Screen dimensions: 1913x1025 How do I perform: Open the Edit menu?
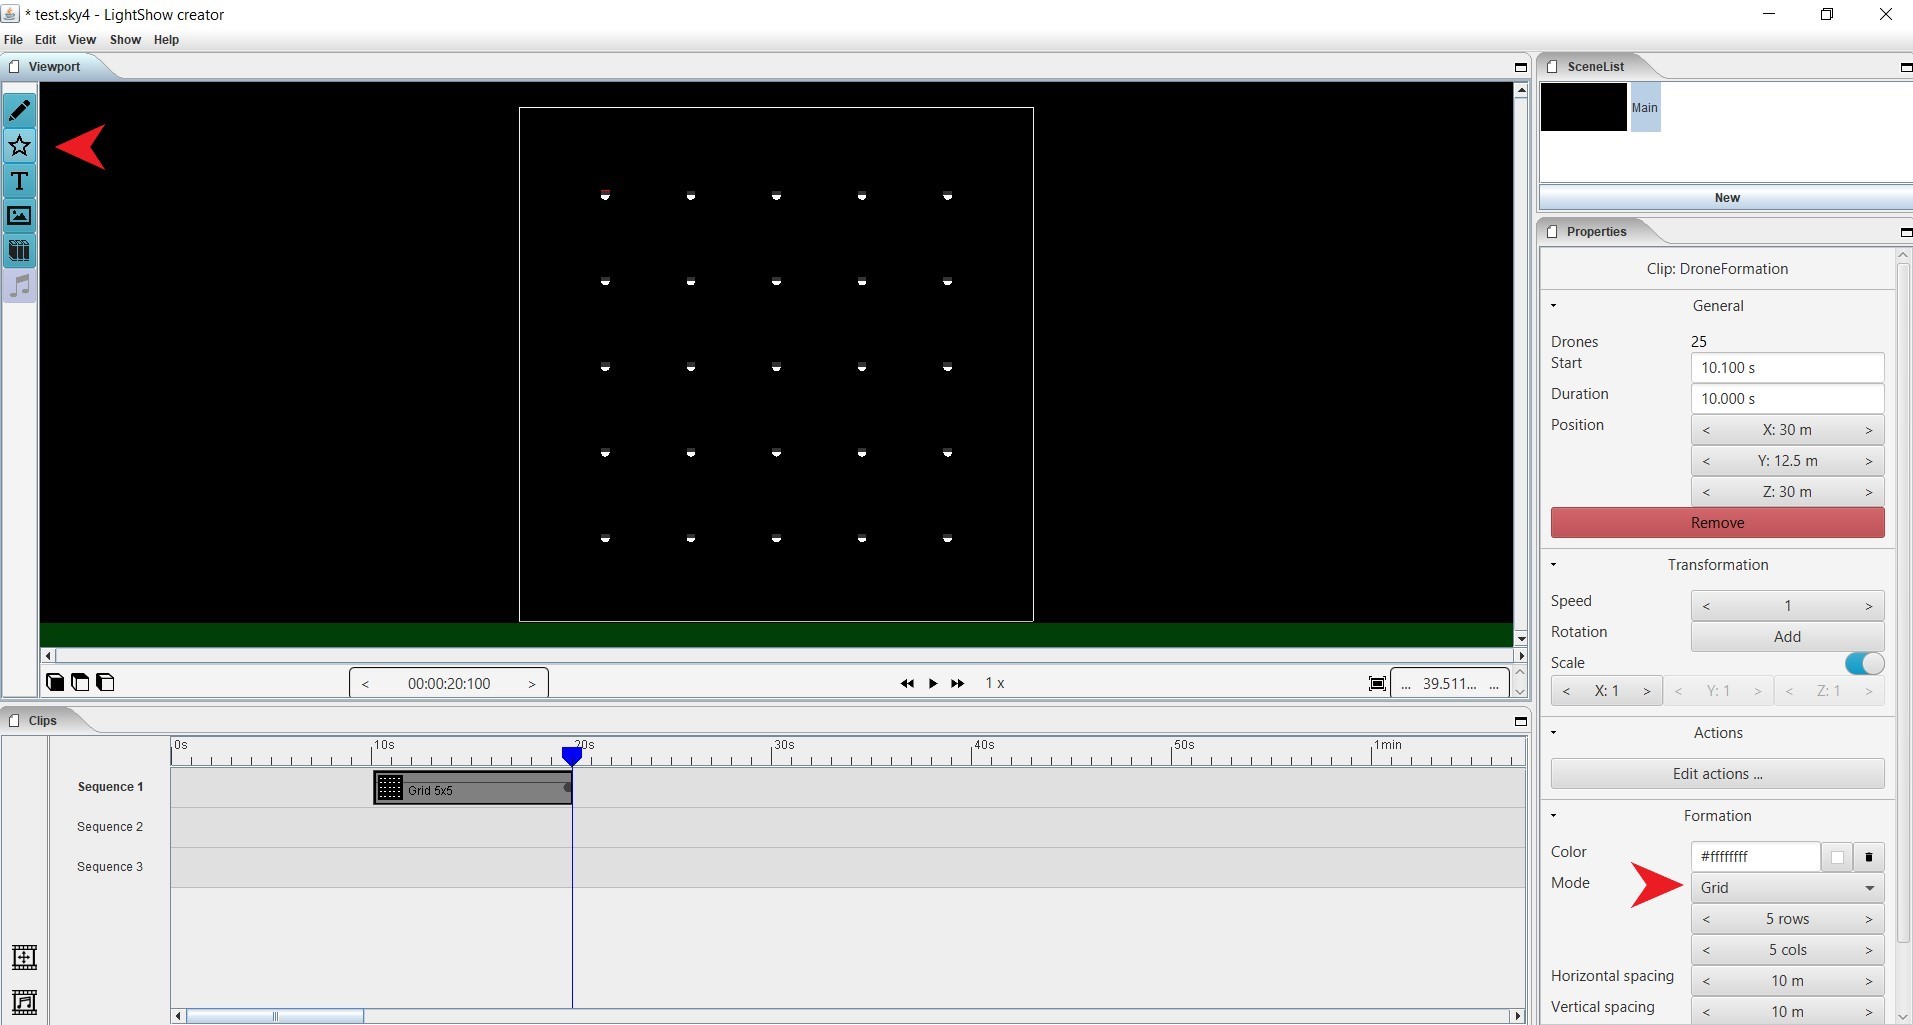46,40
